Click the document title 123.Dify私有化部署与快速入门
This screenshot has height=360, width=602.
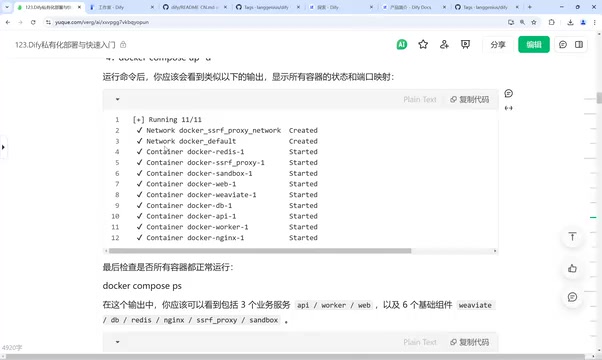tap(65, 45)
